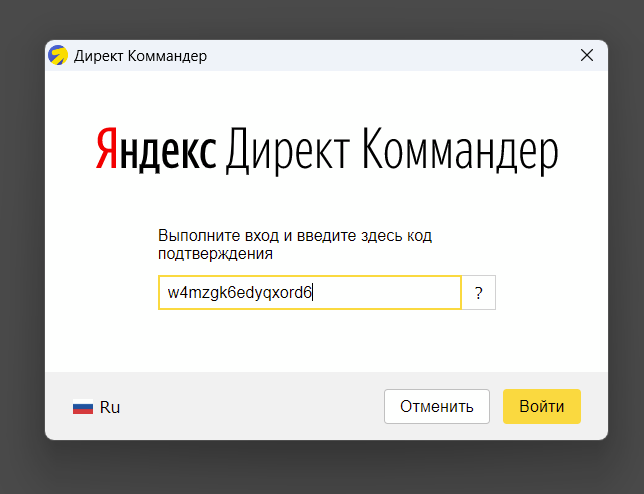Close the Директ Коммандер dialog
The width and height of the screenshot is (644, 494).
point(586,55)
